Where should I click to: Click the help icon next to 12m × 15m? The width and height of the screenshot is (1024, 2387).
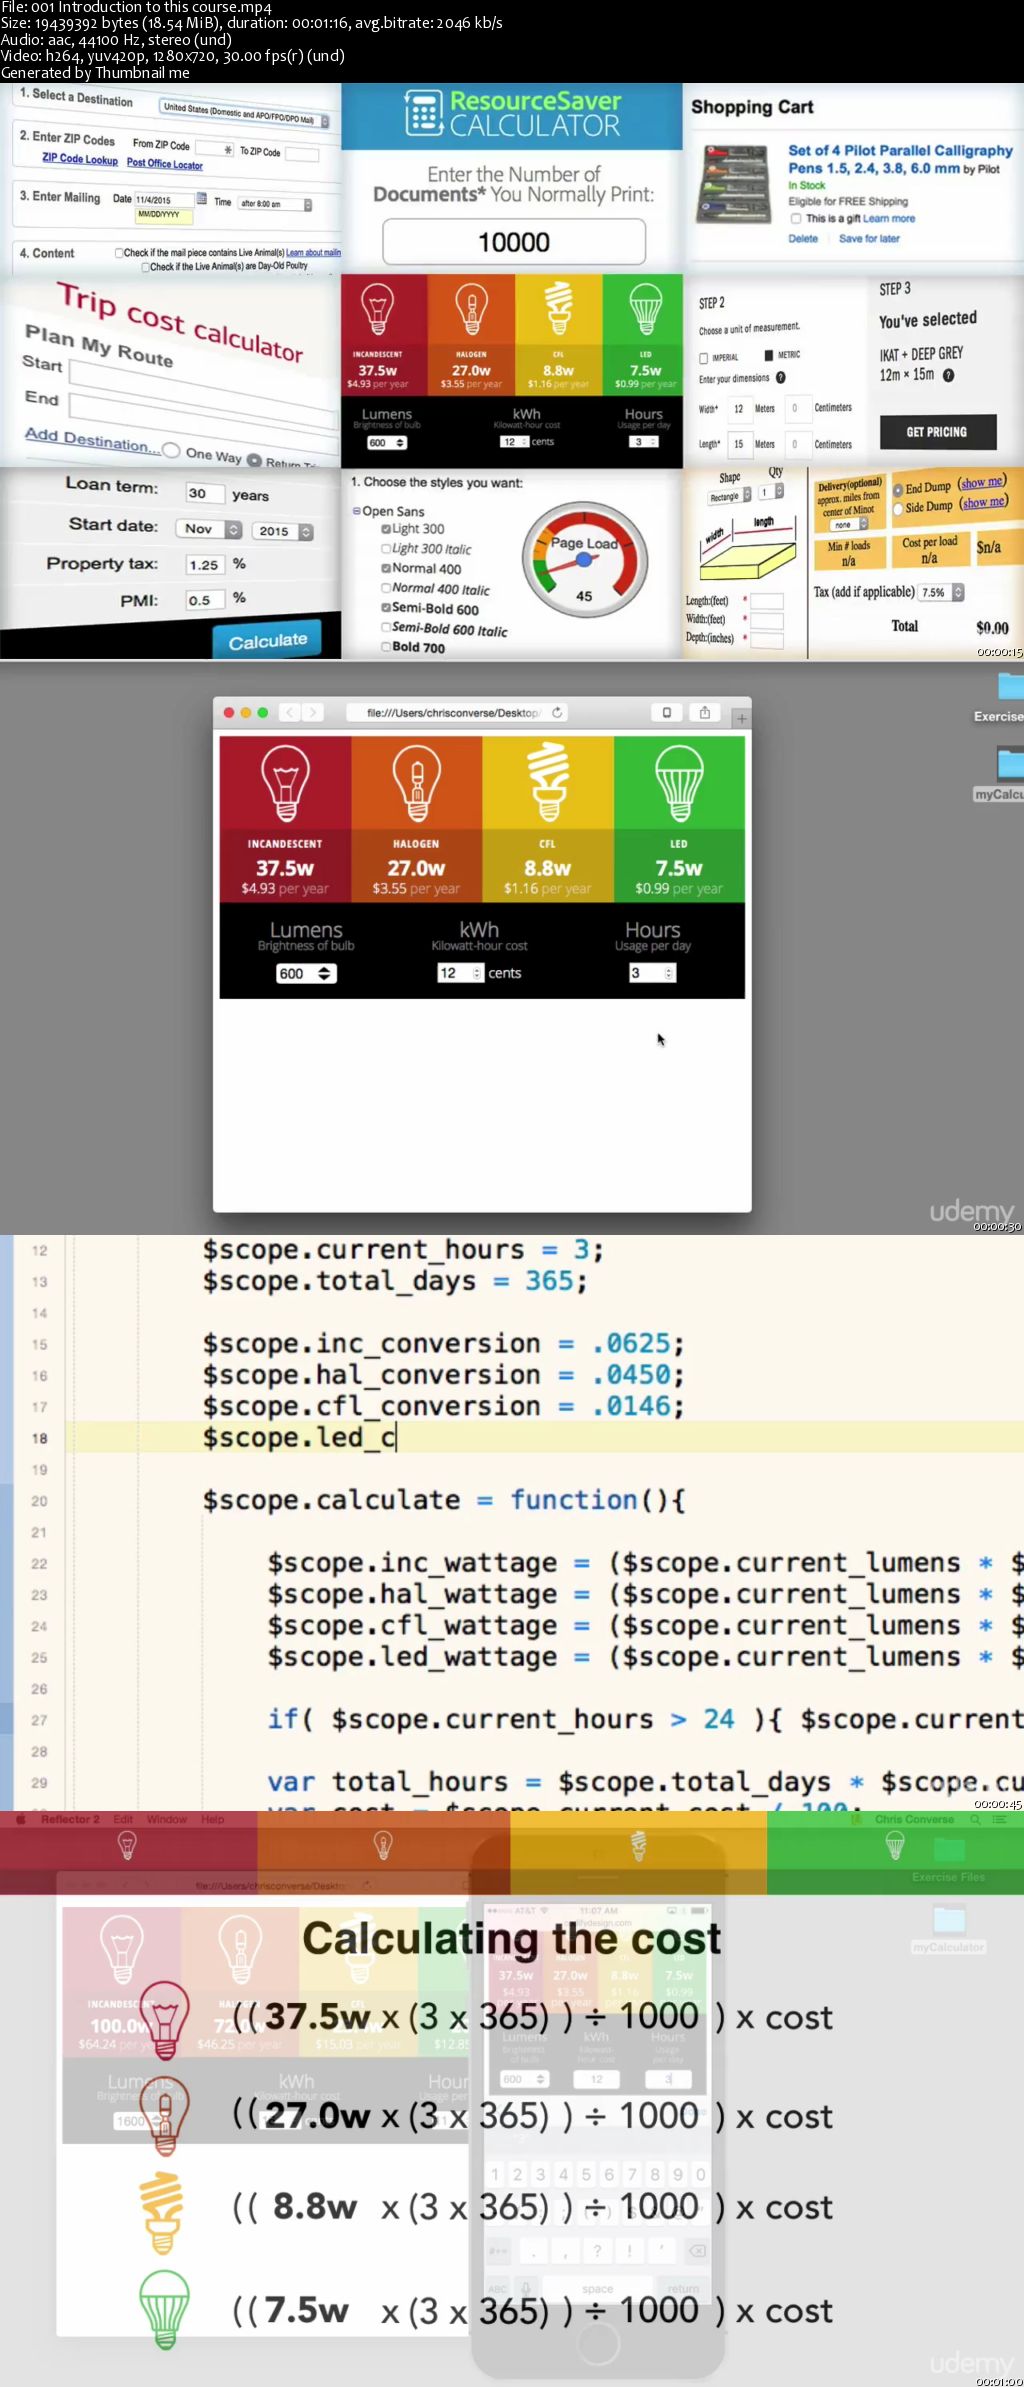tap(948, 375)
